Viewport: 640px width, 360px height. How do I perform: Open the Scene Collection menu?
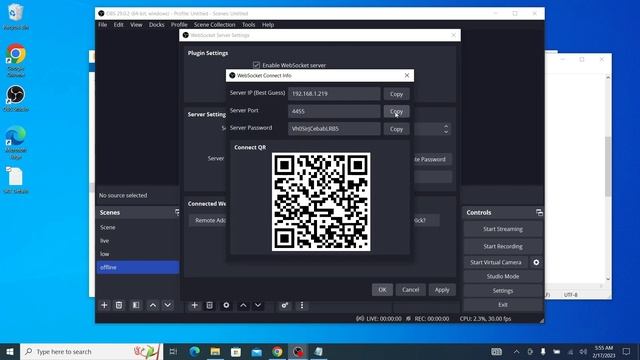214,24
